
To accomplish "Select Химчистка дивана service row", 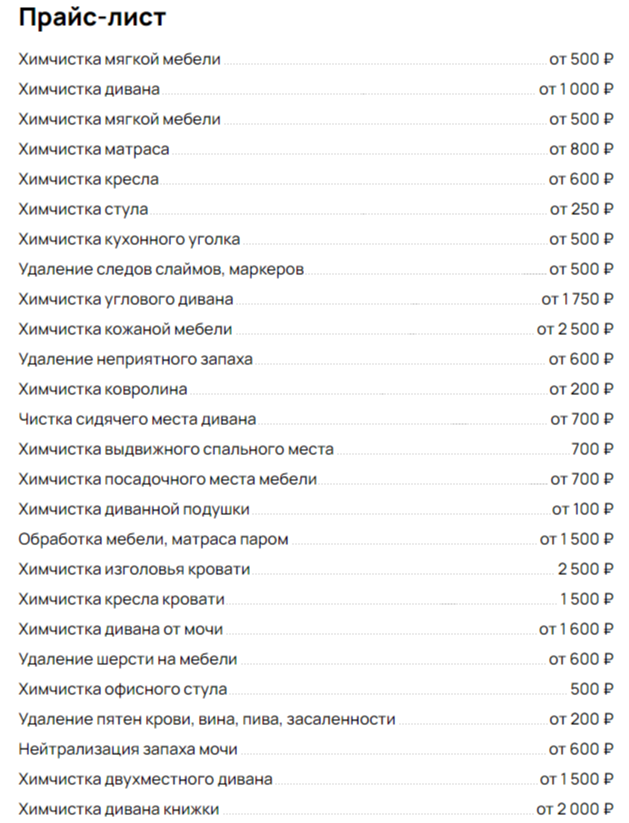I will pyautogui.click(x=89, y=89).
